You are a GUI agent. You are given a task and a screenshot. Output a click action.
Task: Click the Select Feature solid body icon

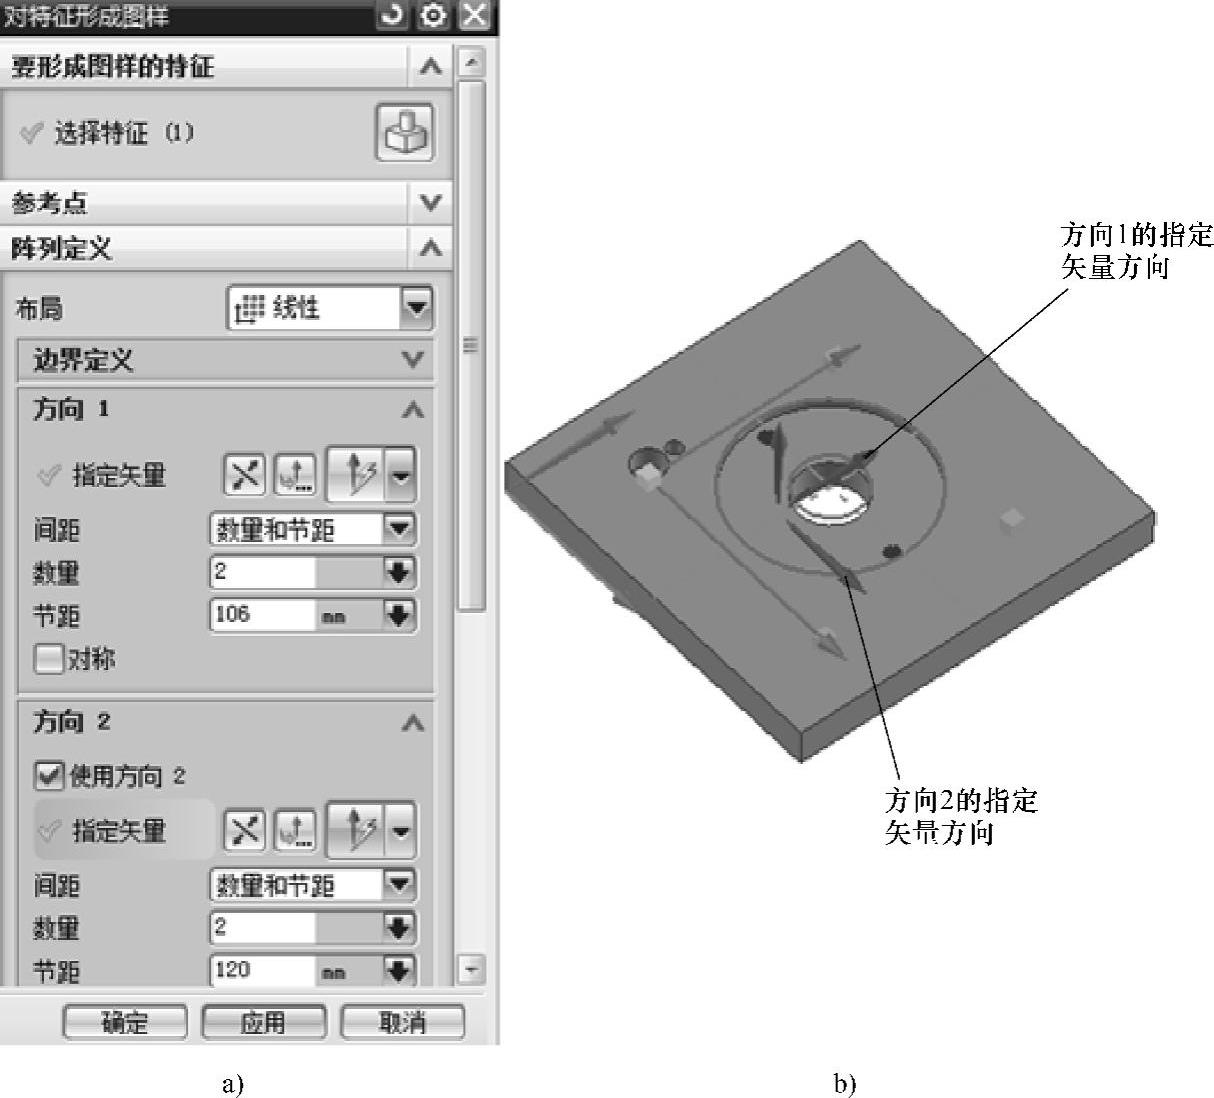[x=405, y=132]
